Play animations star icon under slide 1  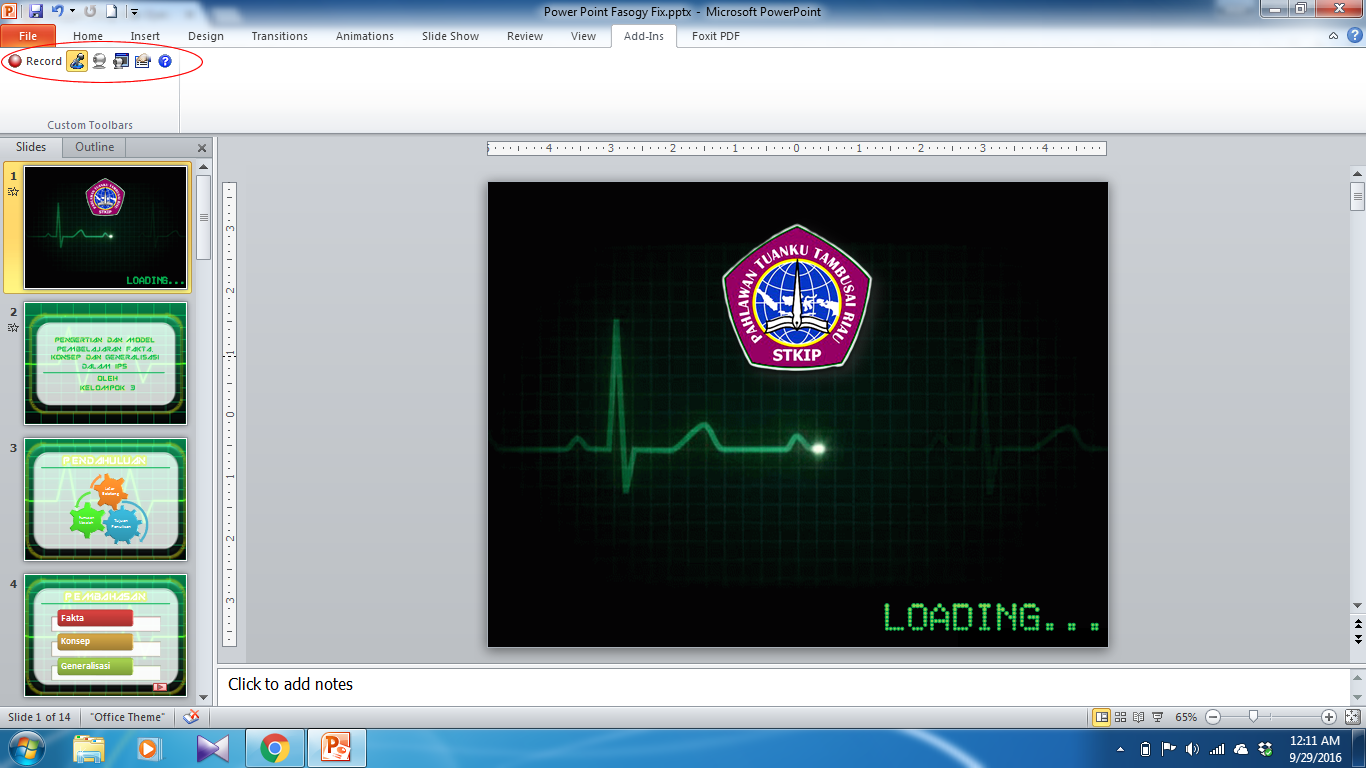(13, 191)
